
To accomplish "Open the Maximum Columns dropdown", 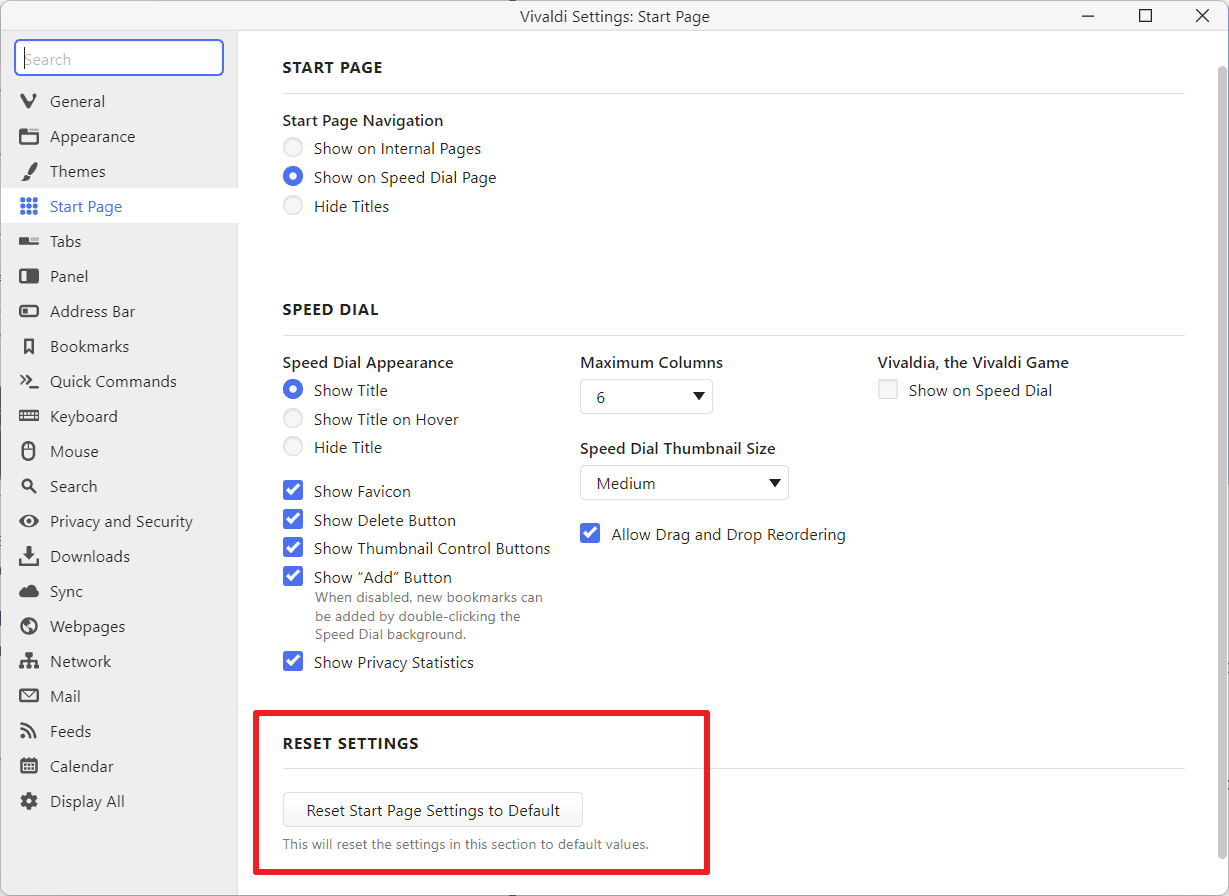I will click(x=646, y=397).
